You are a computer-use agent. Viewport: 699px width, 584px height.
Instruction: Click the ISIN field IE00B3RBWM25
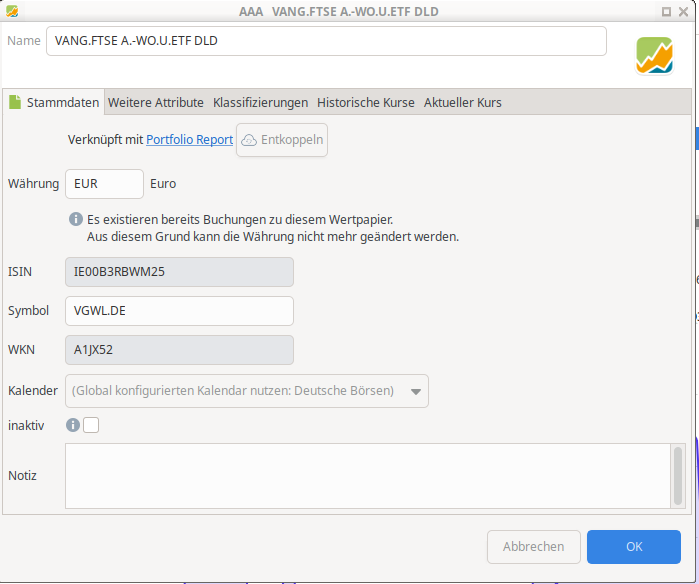[179, 272]
